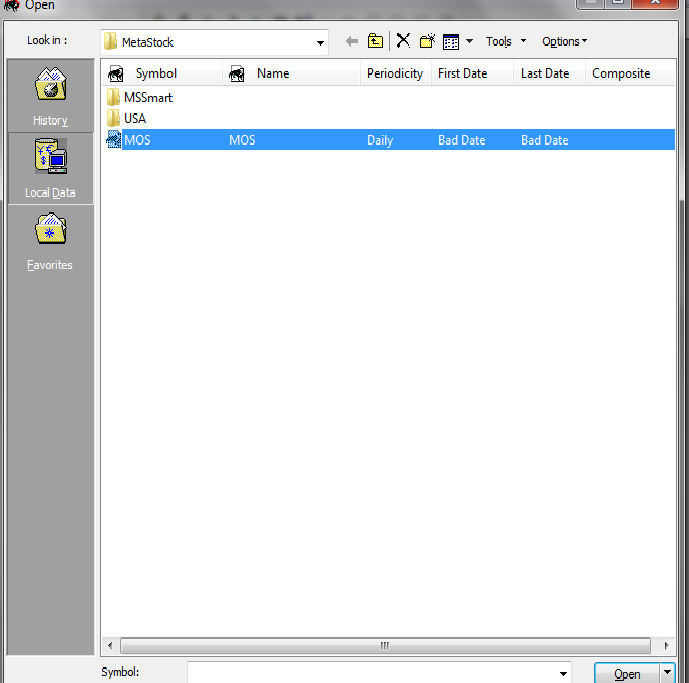
Task: Select the Local Data sidebar icon
Action: (51, 168)
